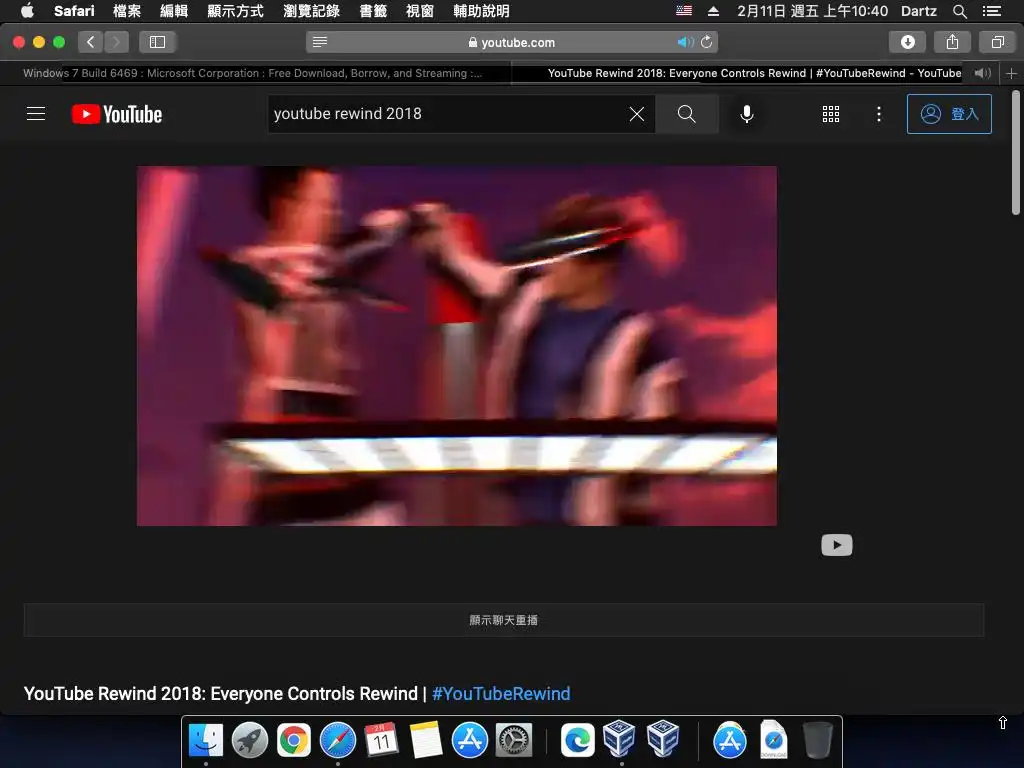Open Spotlight search in menu bar
Viewport: 1024px width, 768px height.
coord(959,11)
